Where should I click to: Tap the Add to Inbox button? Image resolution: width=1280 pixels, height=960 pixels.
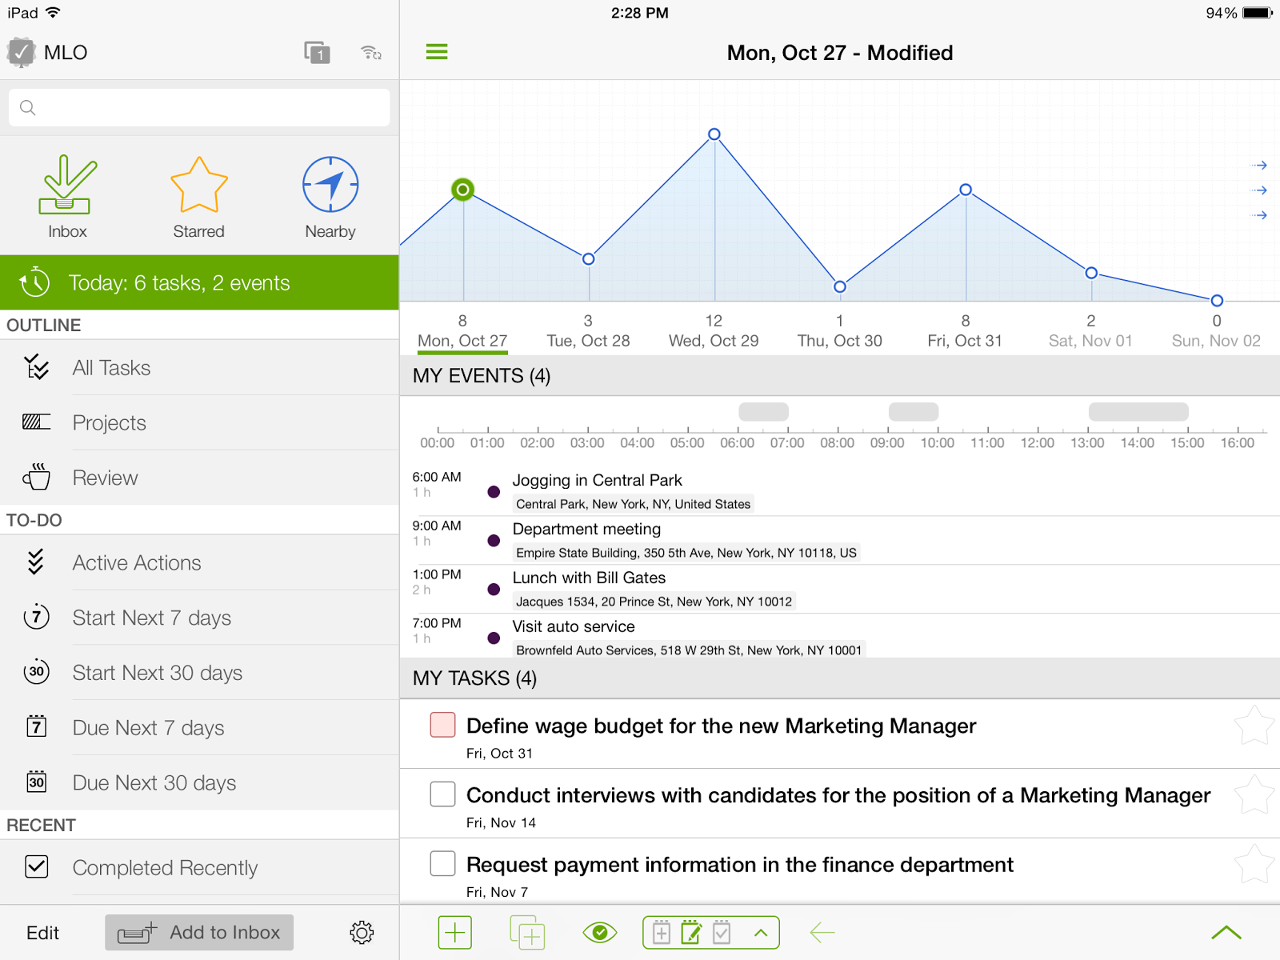click(200, 933)
